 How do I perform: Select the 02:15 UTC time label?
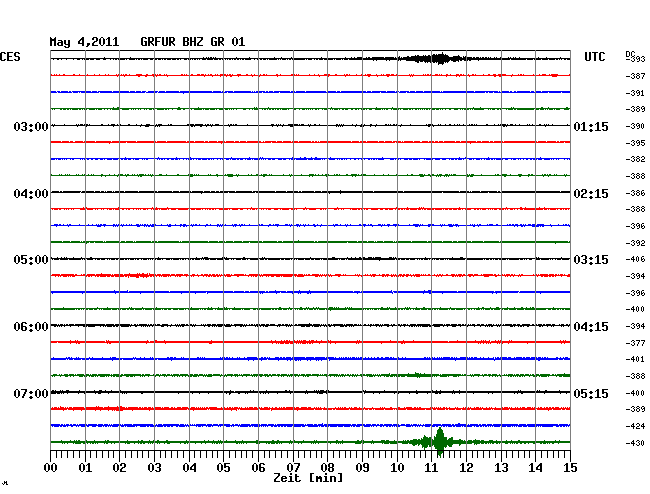(x=591, y=194)
